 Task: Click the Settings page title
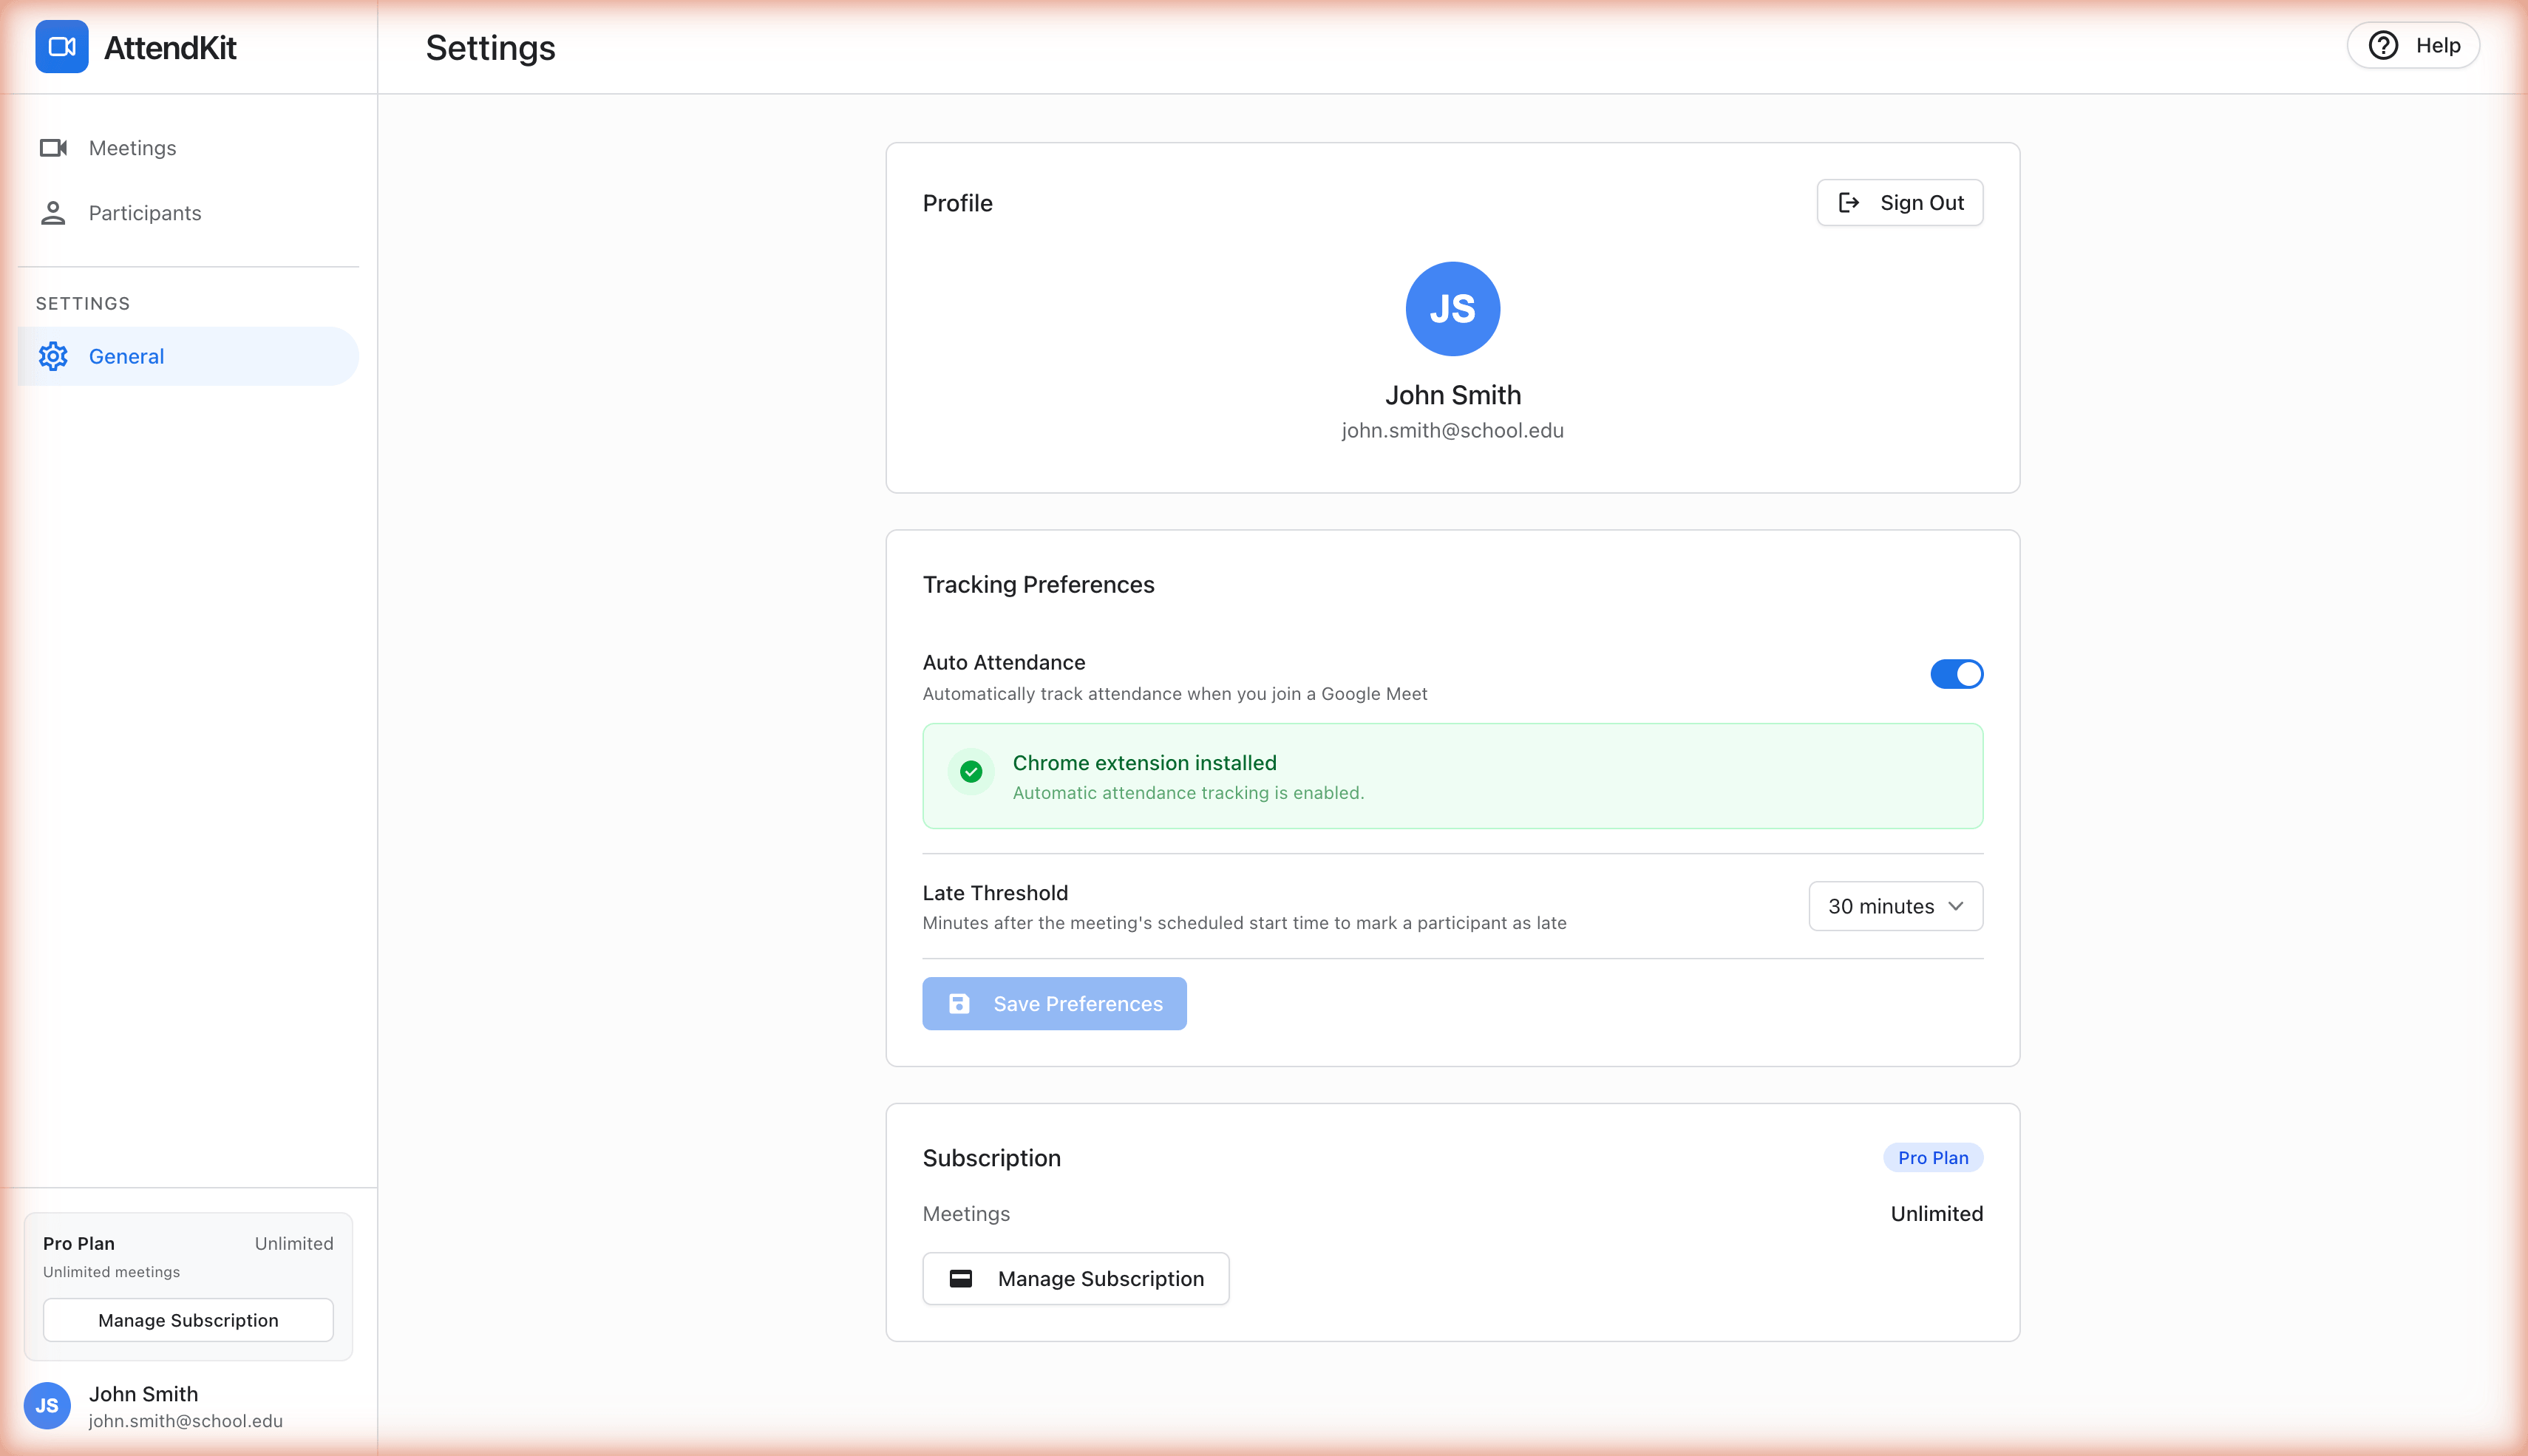[x=490, y=47]
